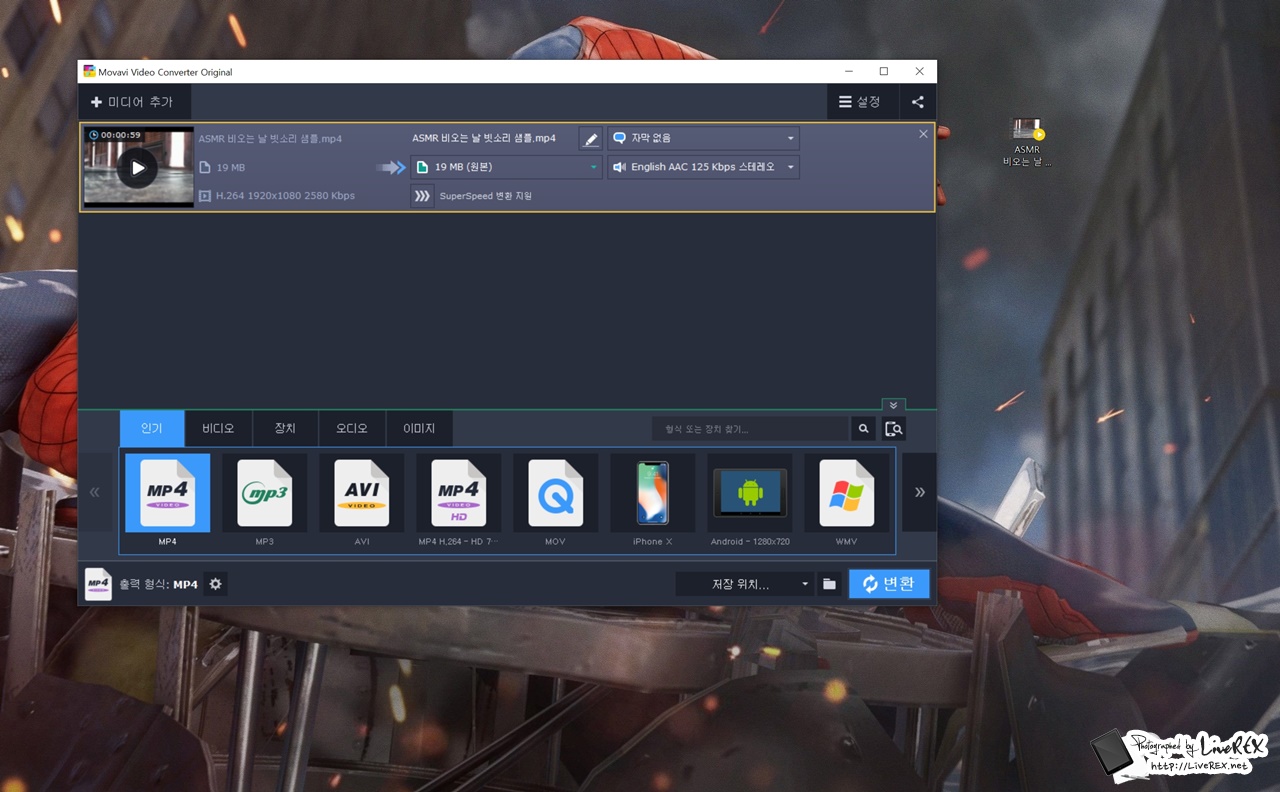Click the output filename ASMR text
This screenshot has width=1280, height=792.
484,138
